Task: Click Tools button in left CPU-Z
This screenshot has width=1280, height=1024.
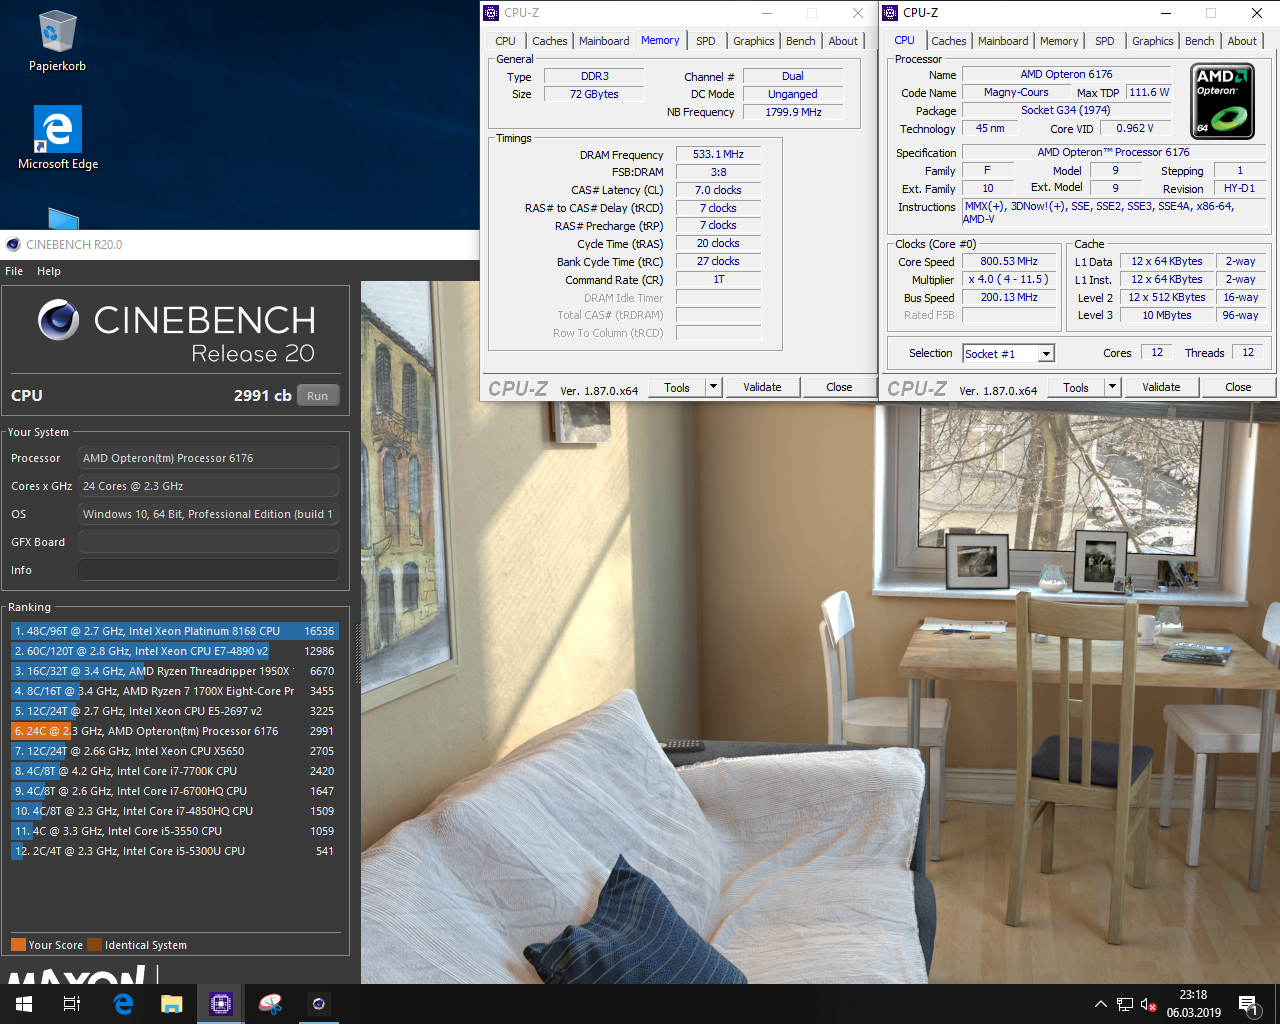Action: [677, 387]
